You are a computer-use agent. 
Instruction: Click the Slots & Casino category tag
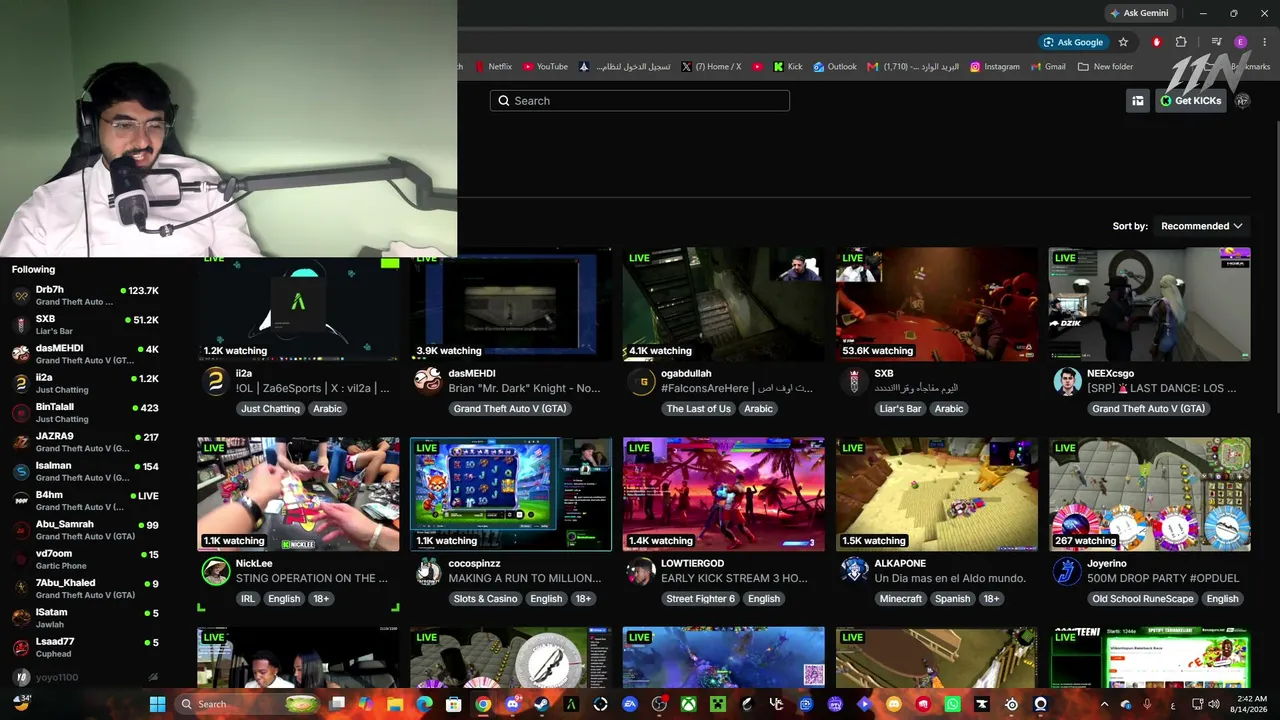click(485, 598)
